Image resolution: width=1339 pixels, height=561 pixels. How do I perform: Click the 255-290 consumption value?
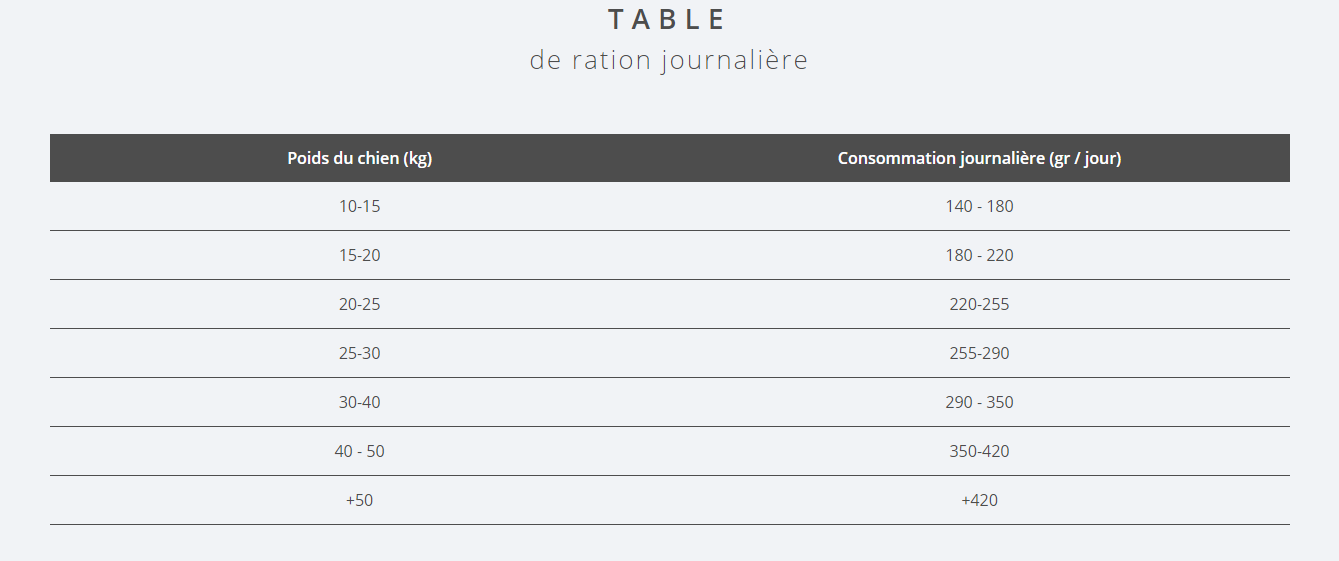pyautogui.click(x=980, y=353)
